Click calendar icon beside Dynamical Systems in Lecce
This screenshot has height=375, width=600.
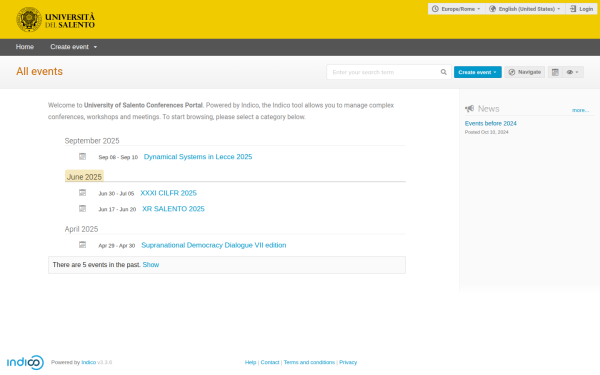[x=82, y=156]
